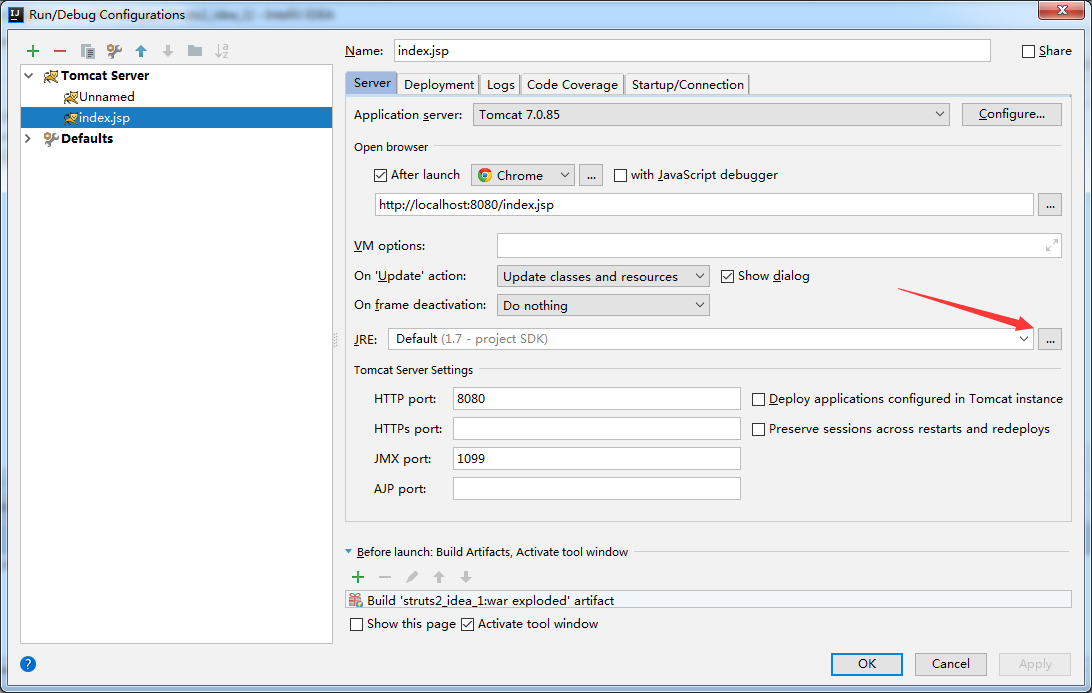Click the AJP port field
Viewport: 1092px width, 693px height.
pos(596,488)
